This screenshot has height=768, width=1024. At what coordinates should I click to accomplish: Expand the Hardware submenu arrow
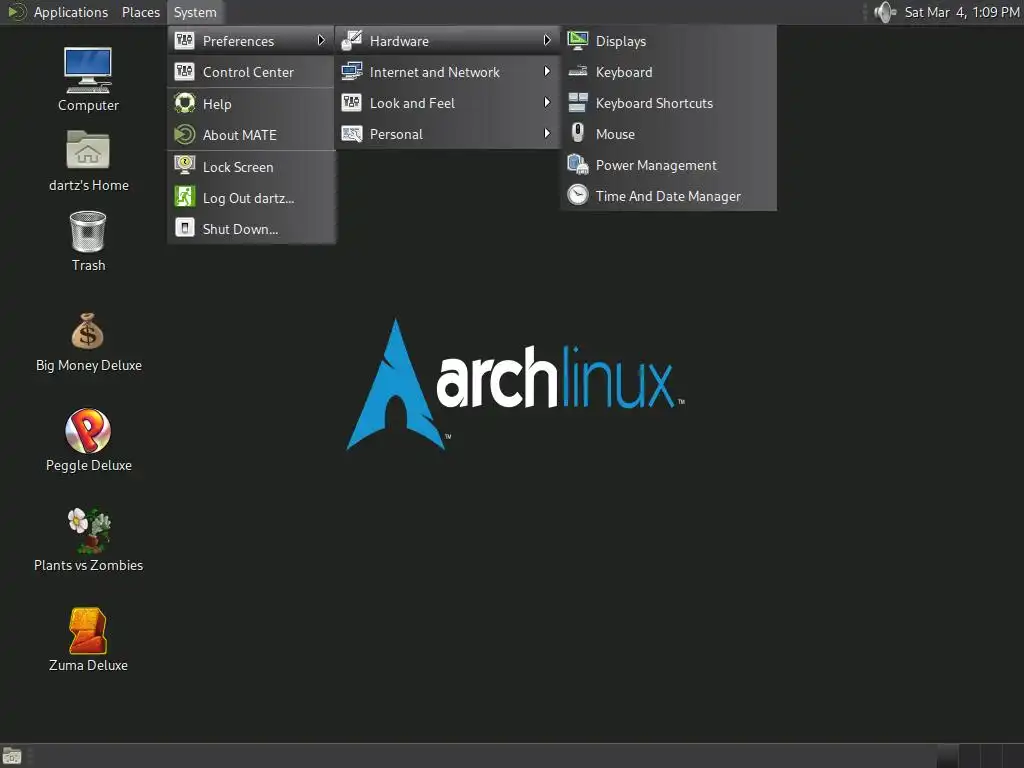click(547, 40)
